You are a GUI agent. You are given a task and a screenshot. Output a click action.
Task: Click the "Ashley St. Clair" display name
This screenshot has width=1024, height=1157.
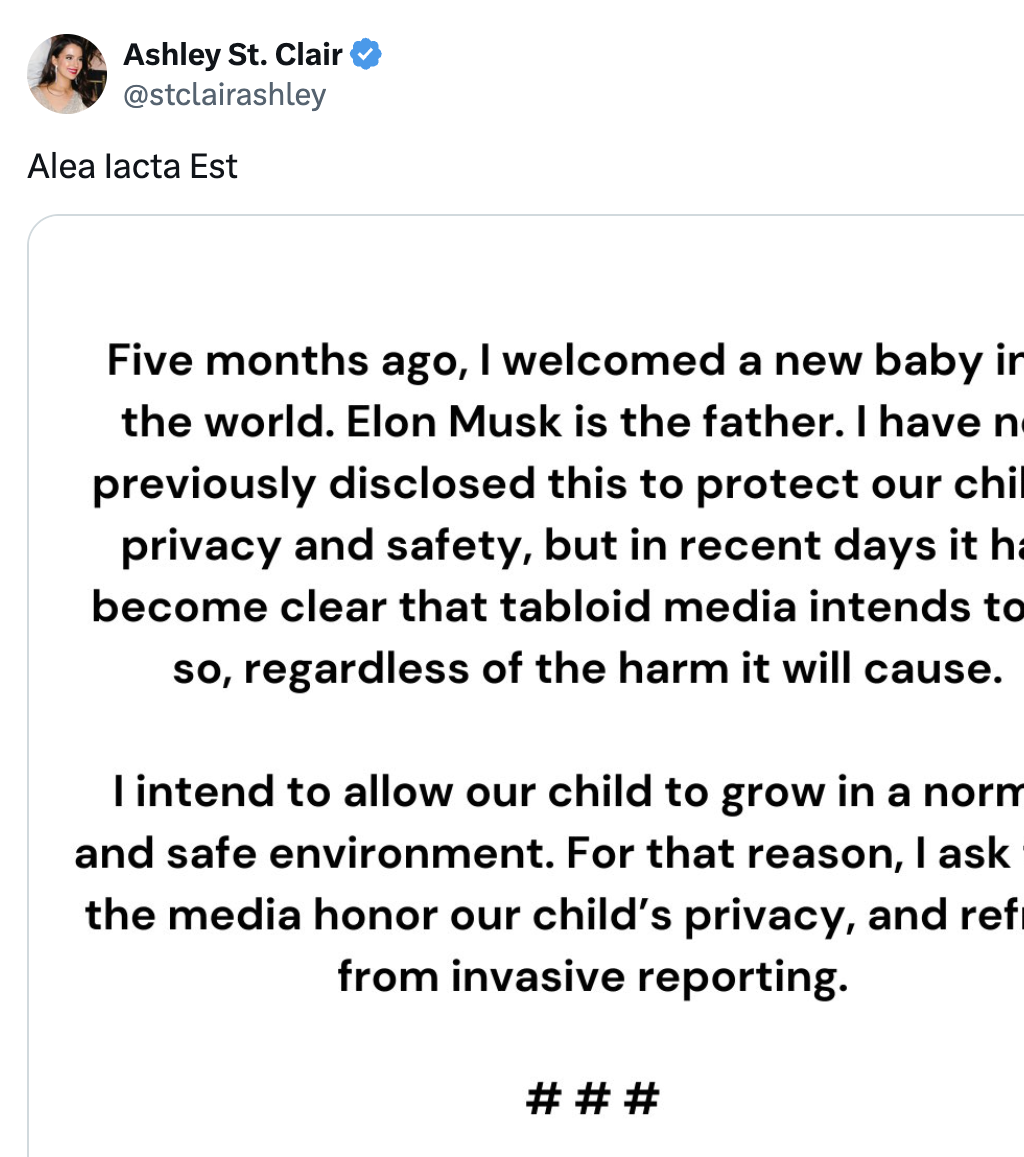point(235,55)
